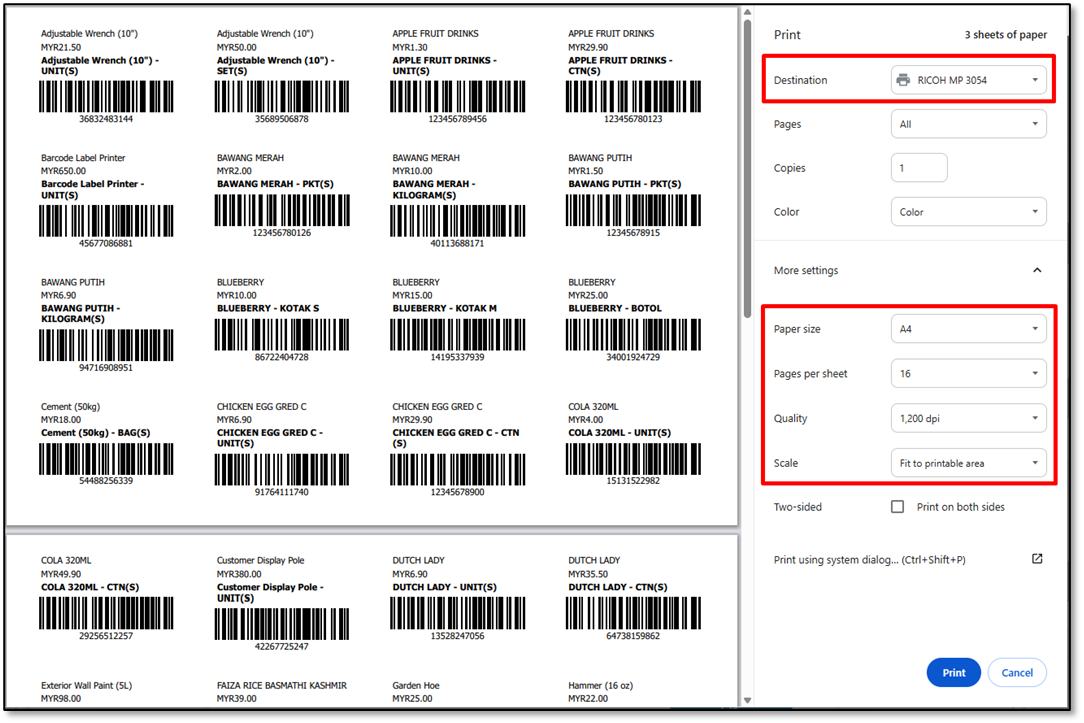1084x723 pixels.
Task: Open the Pages per sheet dropdown
Action: pos(968,374)
